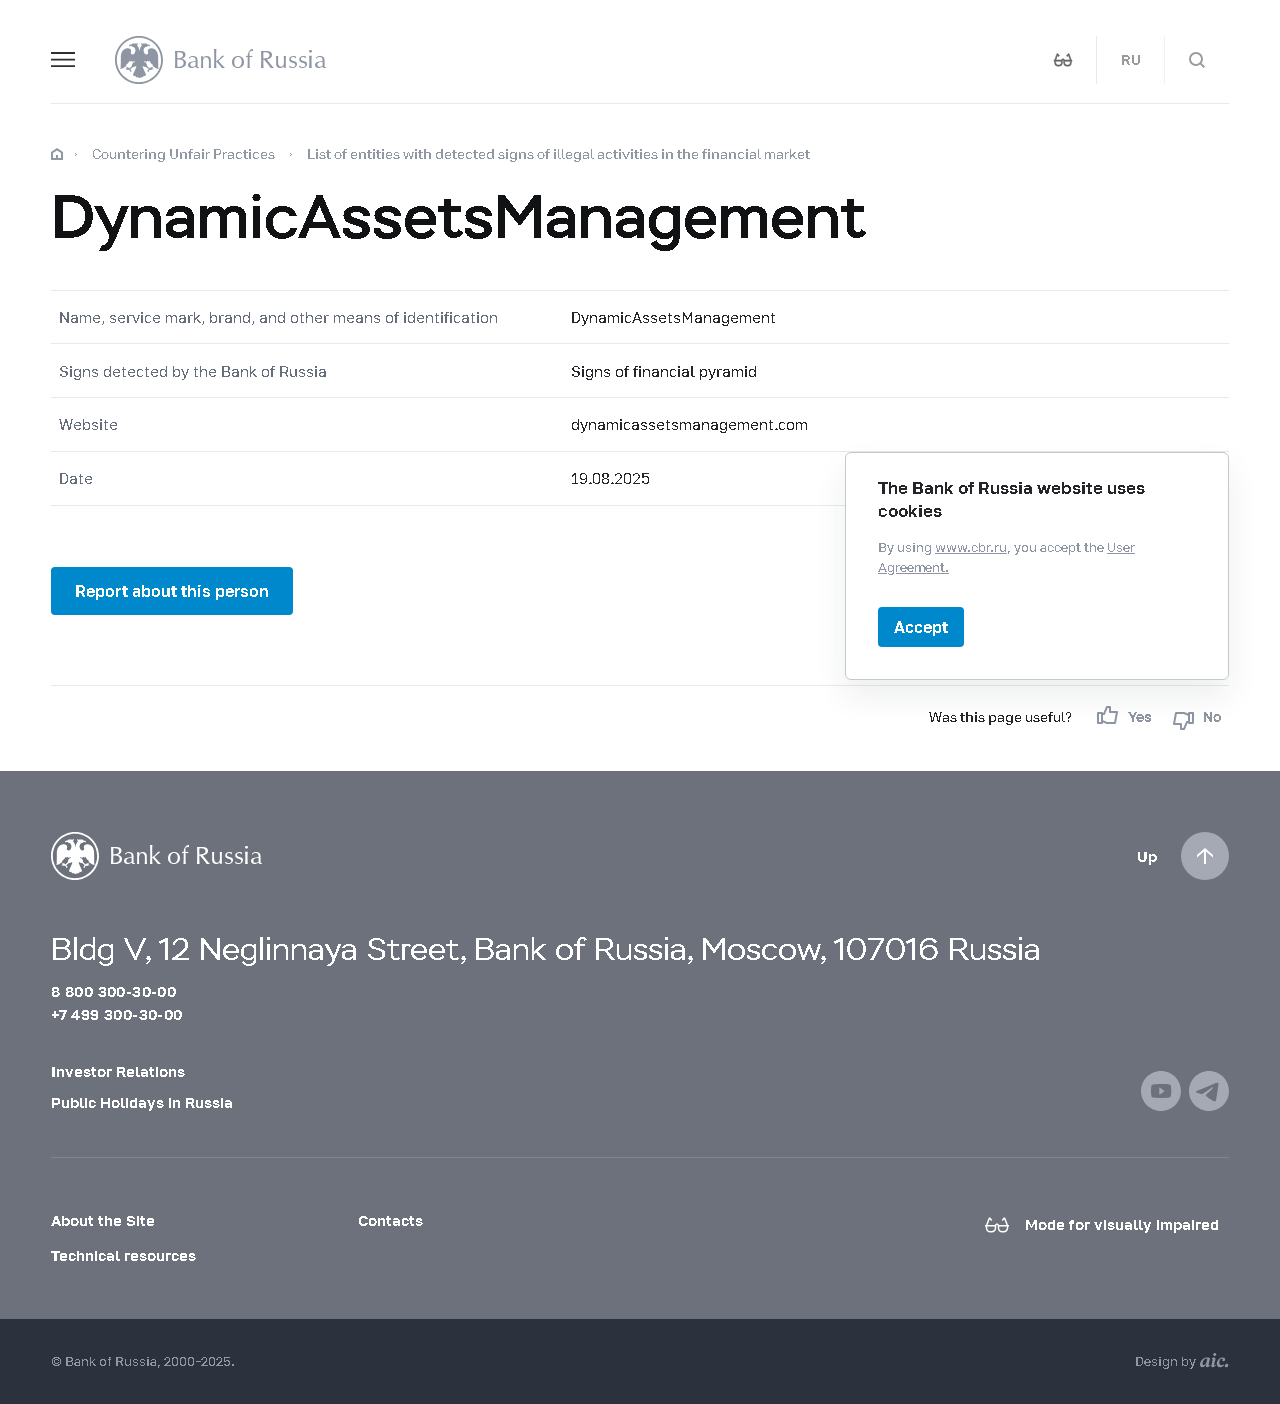Click the thumbs down No icon

pos(1184,719)
